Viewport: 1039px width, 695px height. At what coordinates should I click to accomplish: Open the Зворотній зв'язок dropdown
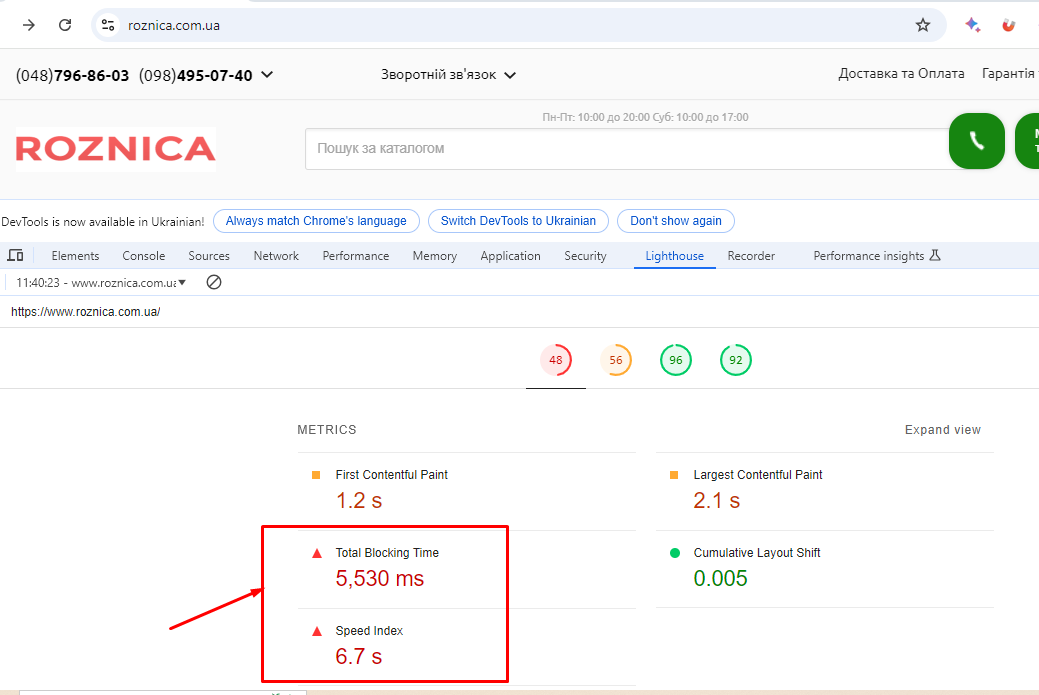[x=448, y=75]
